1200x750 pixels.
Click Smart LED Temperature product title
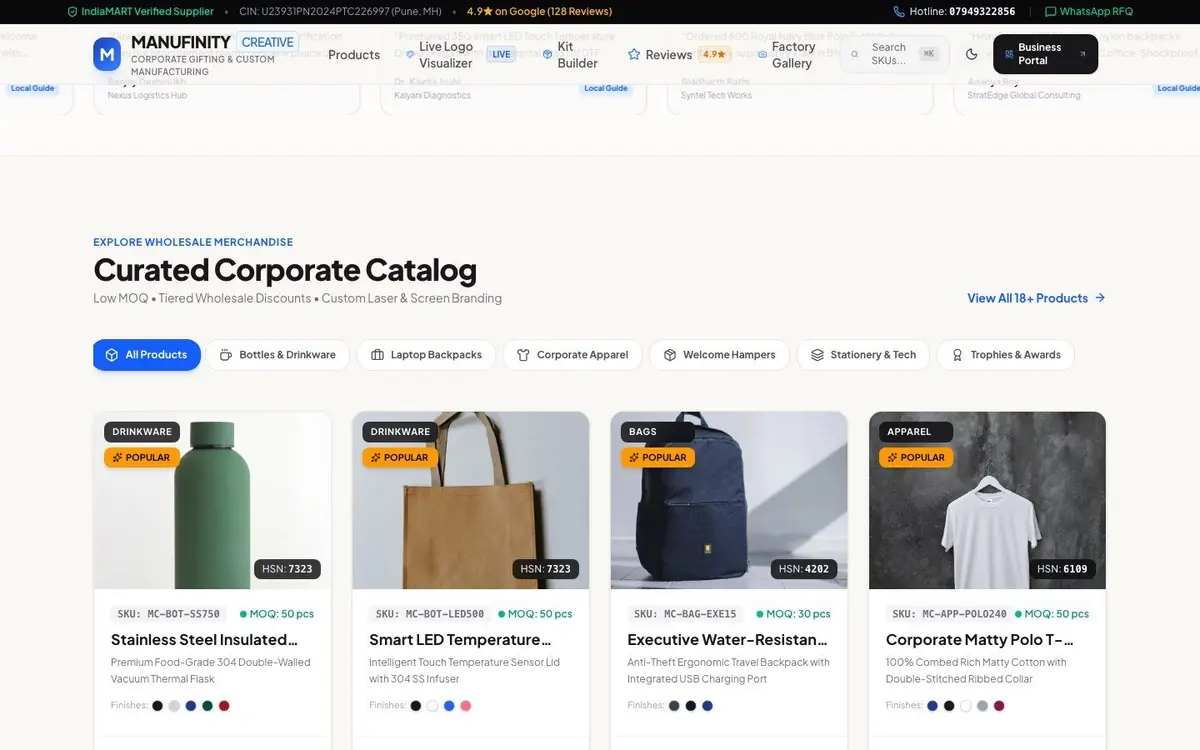point(460,640)
